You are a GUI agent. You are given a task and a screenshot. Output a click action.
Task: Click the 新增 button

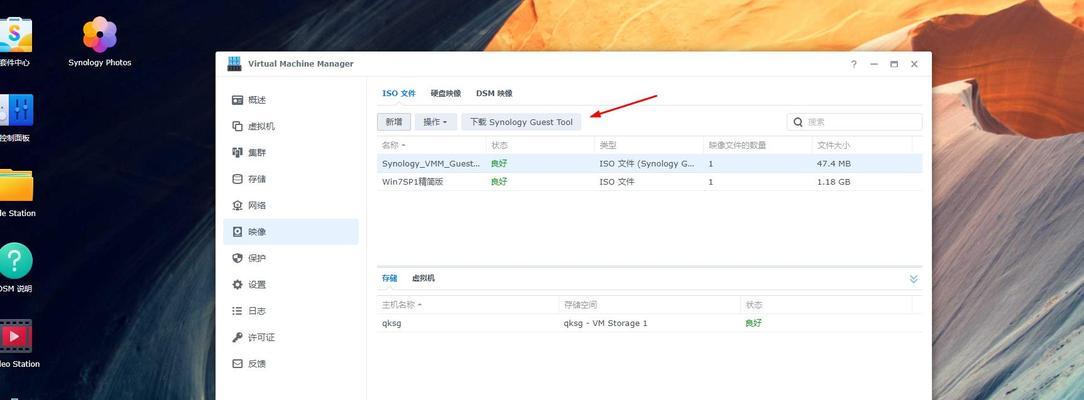point(394,122)
